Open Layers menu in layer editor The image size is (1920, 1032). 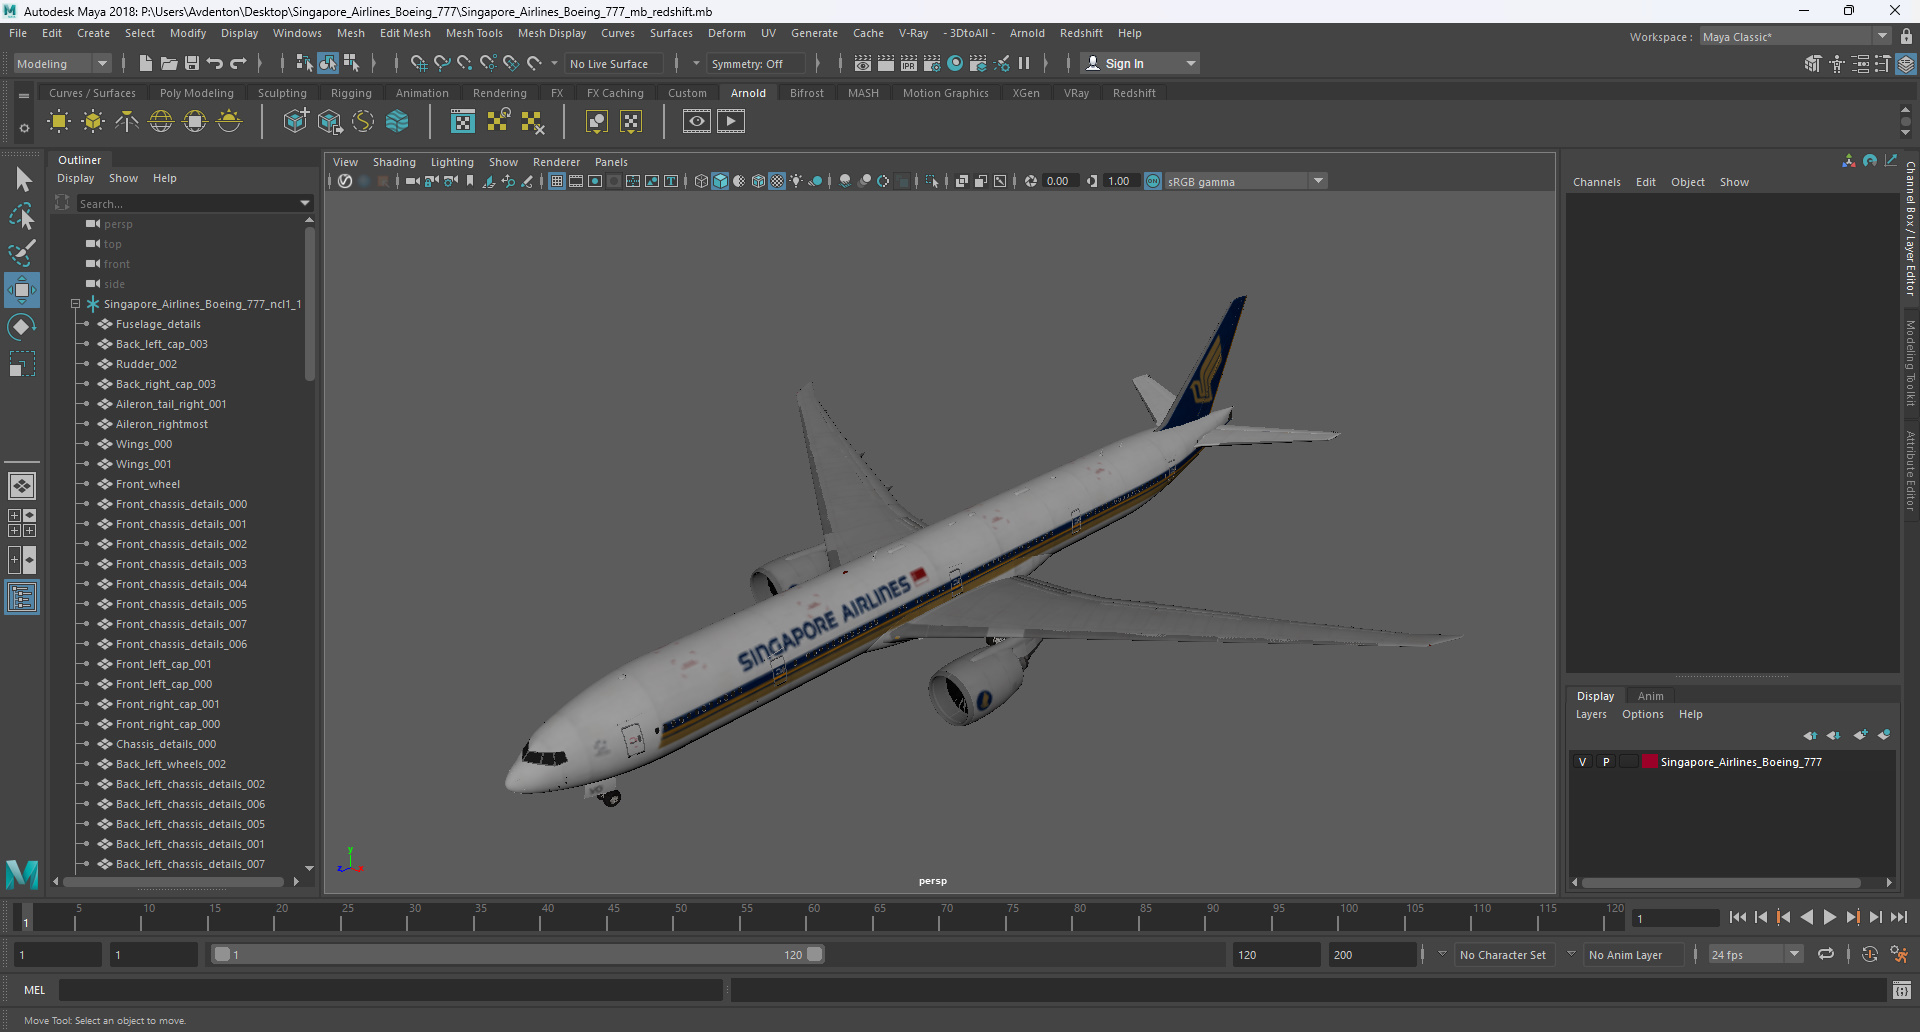pyautogui.click(x=1591, y=714)
